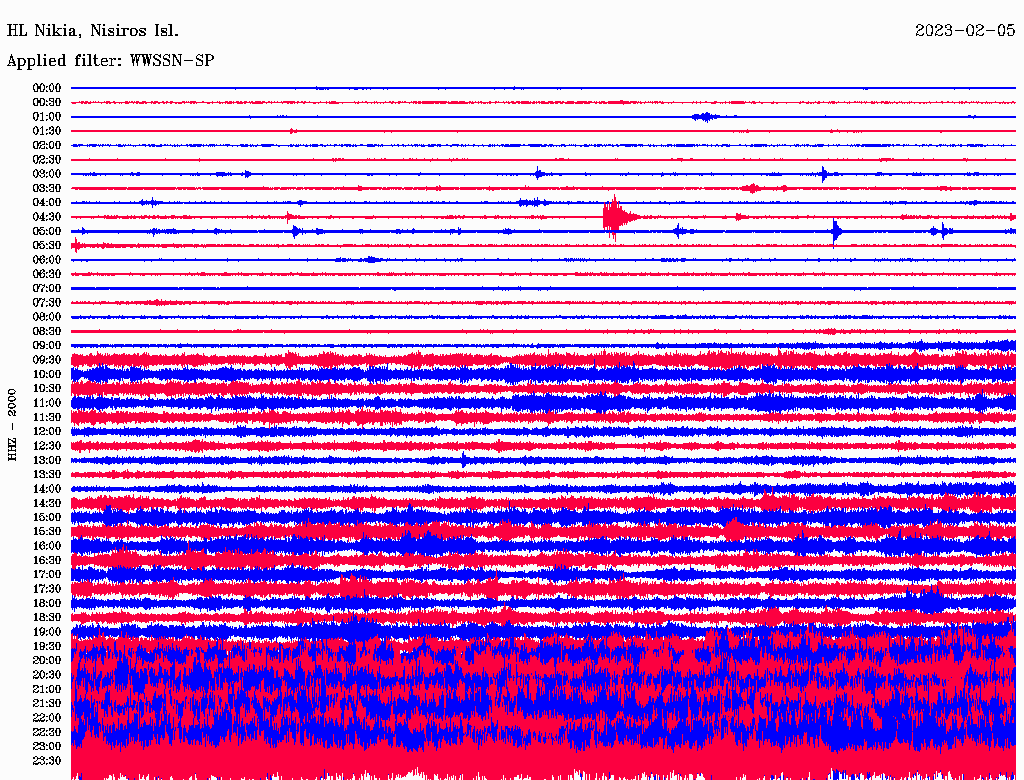Select the 15:00 time label

[x=46, y=517]
